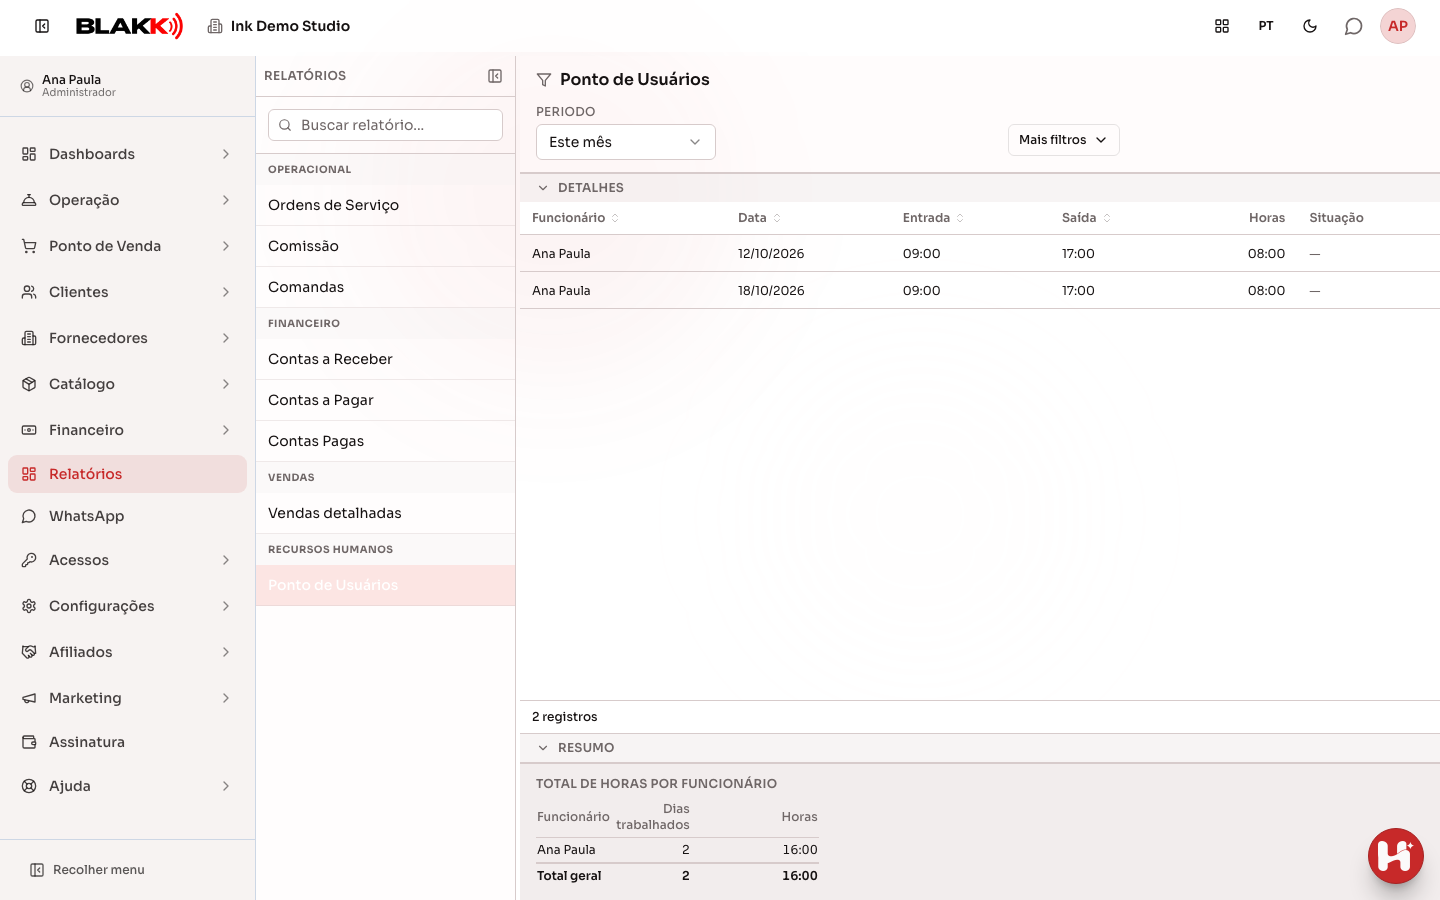Sort table by Funcionário column

[x=575, y=218]
